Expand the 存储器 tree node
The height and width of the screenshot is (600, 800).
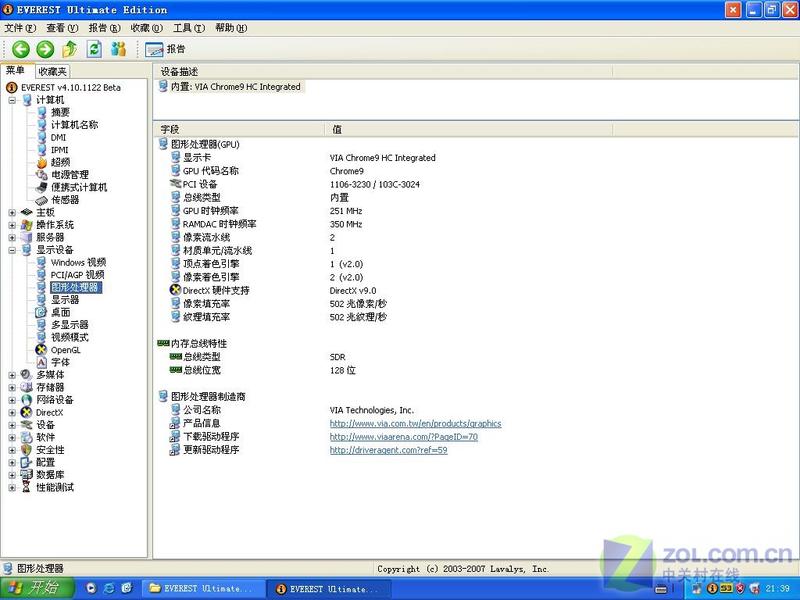(12, 387)
